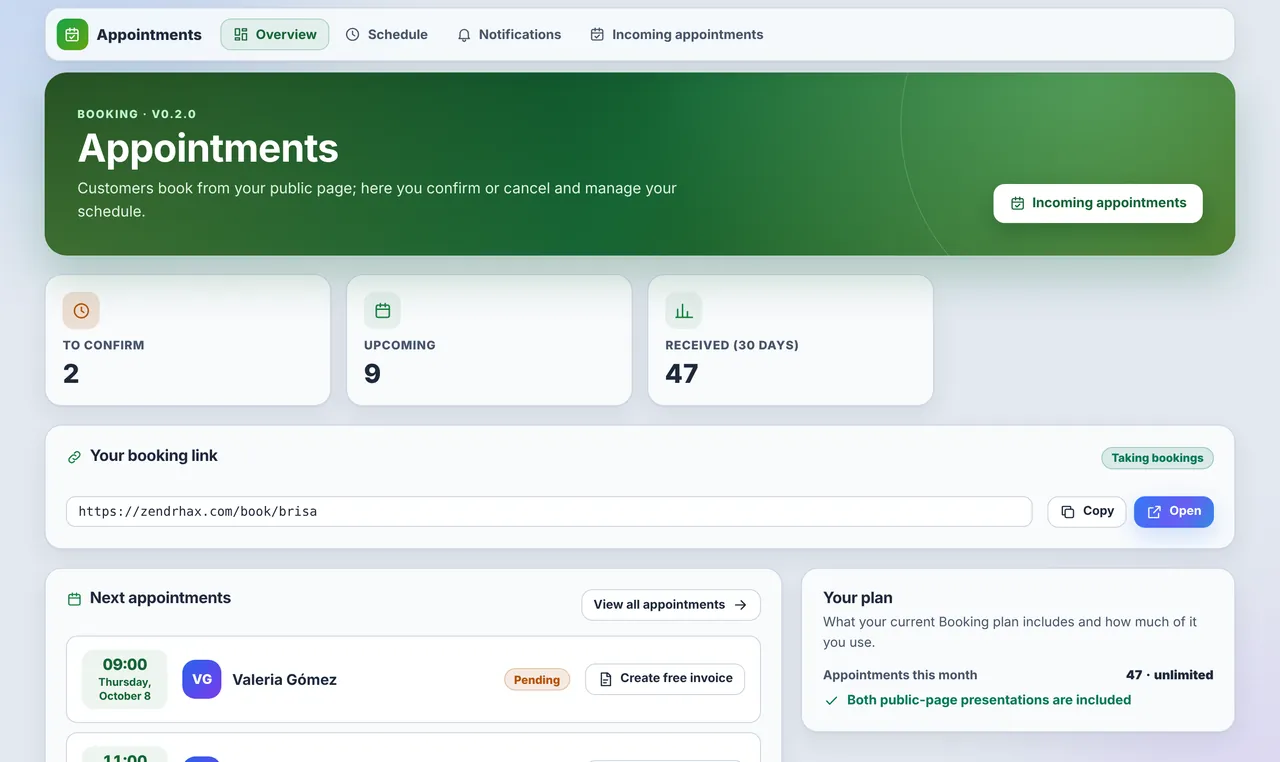Click the '47 · unlimited' plan usage value
Image resolution: width=1280 pixels, height=762 pixels.
point(1170,675)
